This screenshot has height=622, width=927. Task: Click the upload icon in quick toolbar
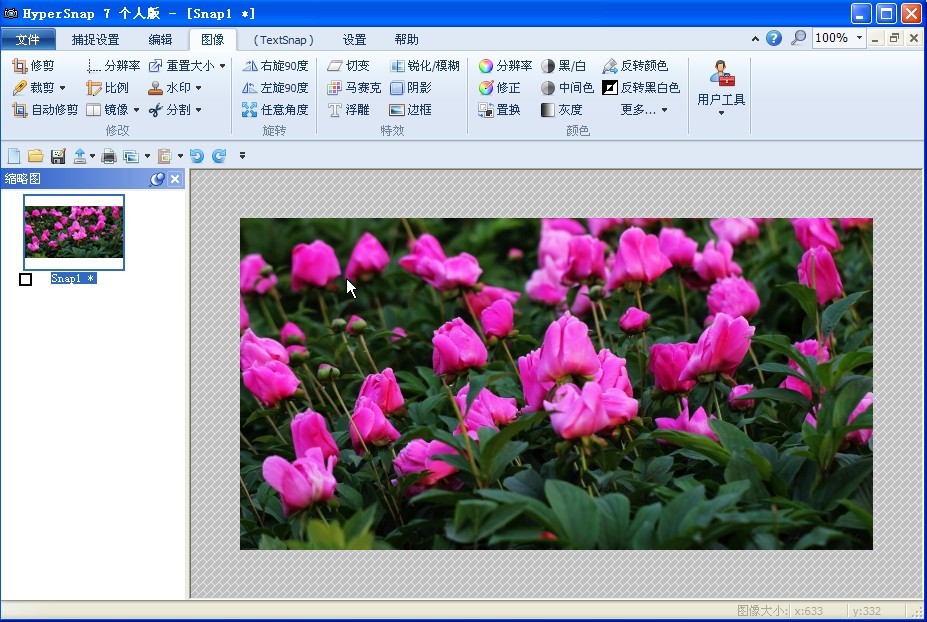coord(80,156)
